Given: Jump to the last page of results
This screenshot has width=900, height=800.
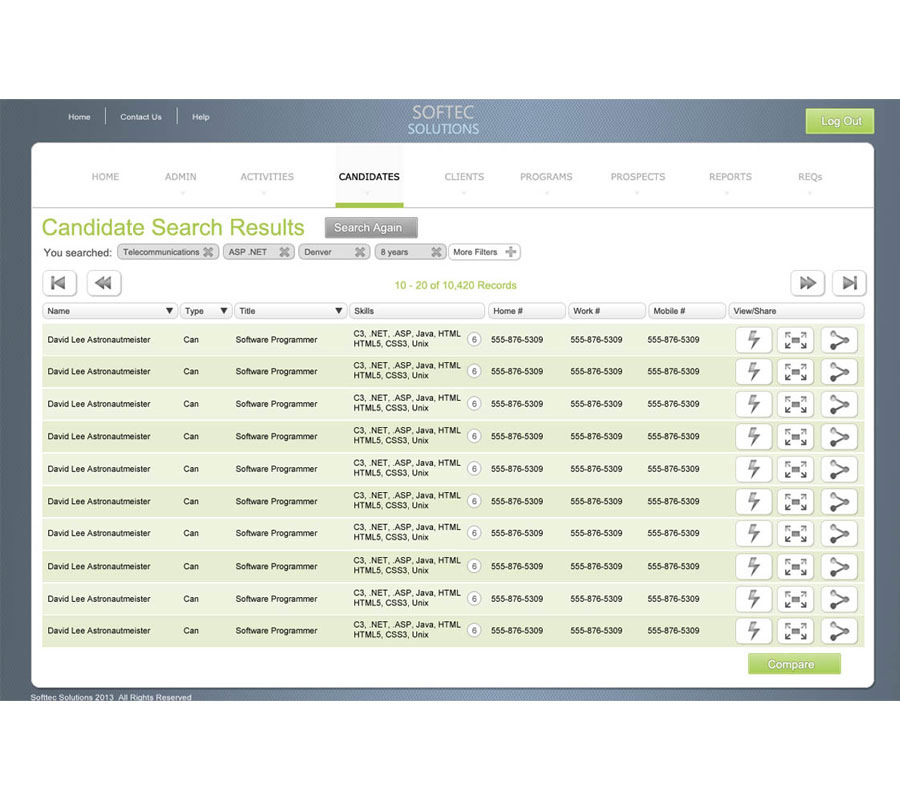Looking at the screenshot, I should (x=849, y=283).
